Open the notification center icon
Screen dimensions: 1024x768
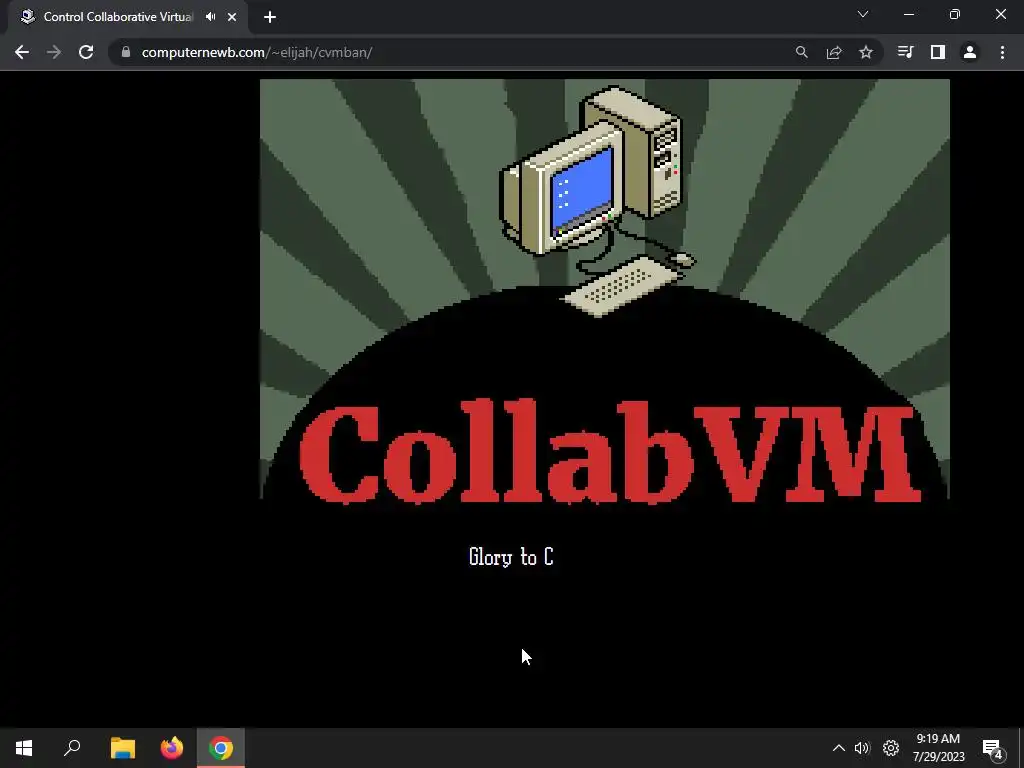coord(993,749)
